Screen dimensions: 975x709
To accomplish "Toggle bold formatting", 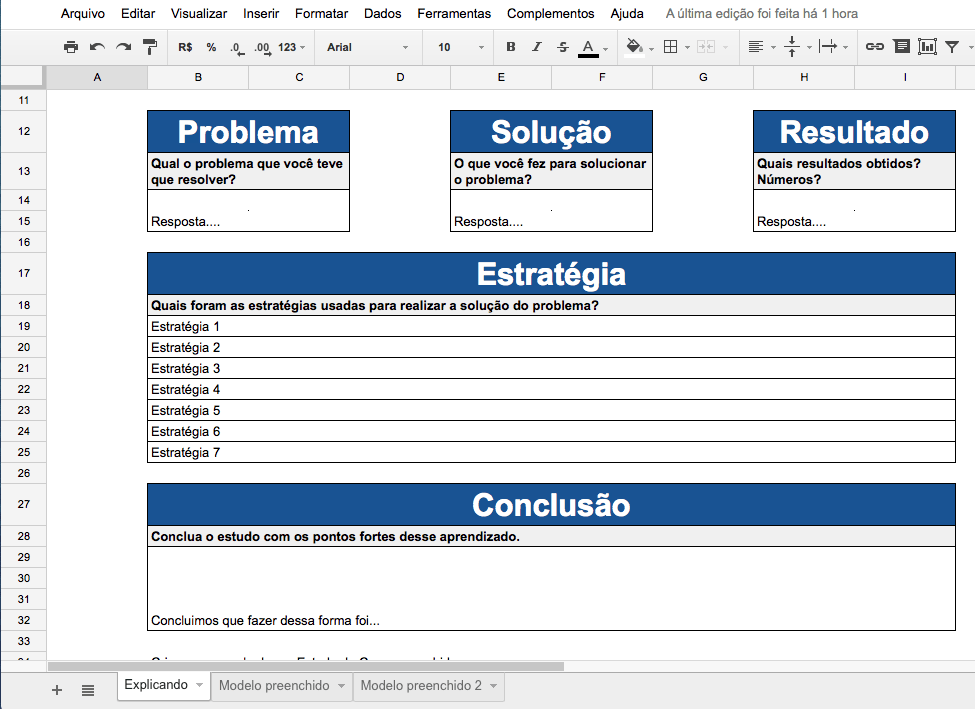I will pos(510,46).
